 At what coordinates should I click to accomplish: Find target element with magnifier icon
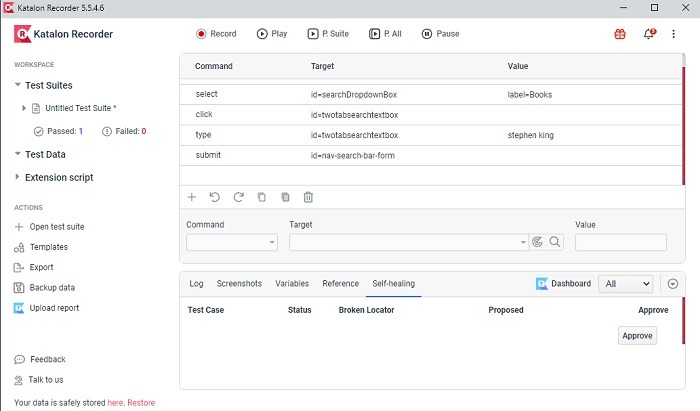(554, 242)
